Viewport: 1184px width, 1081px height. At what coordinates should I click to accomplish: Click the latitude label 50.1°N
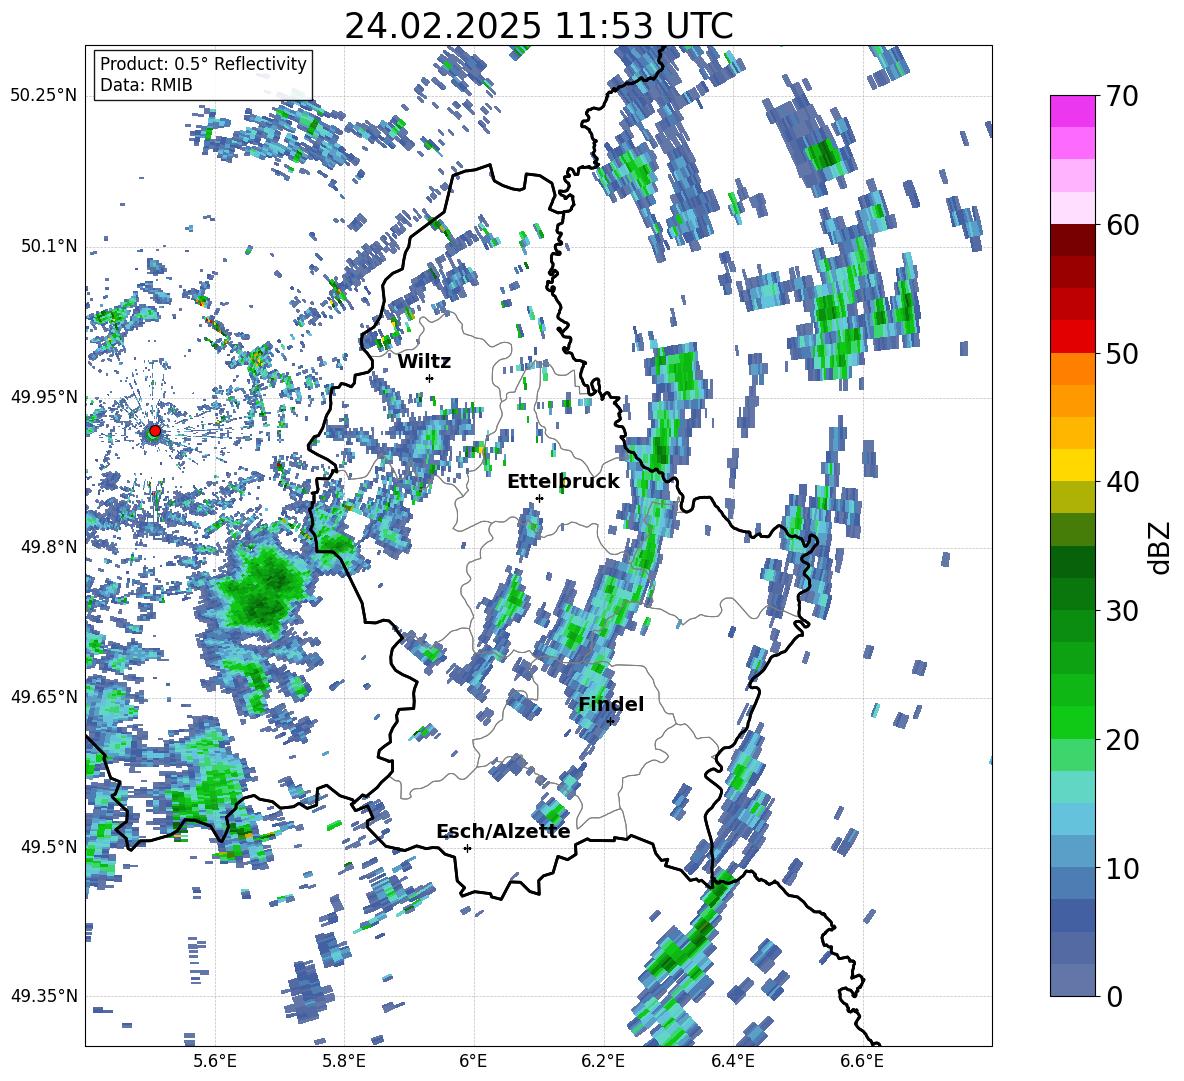[x=48, y=246]
